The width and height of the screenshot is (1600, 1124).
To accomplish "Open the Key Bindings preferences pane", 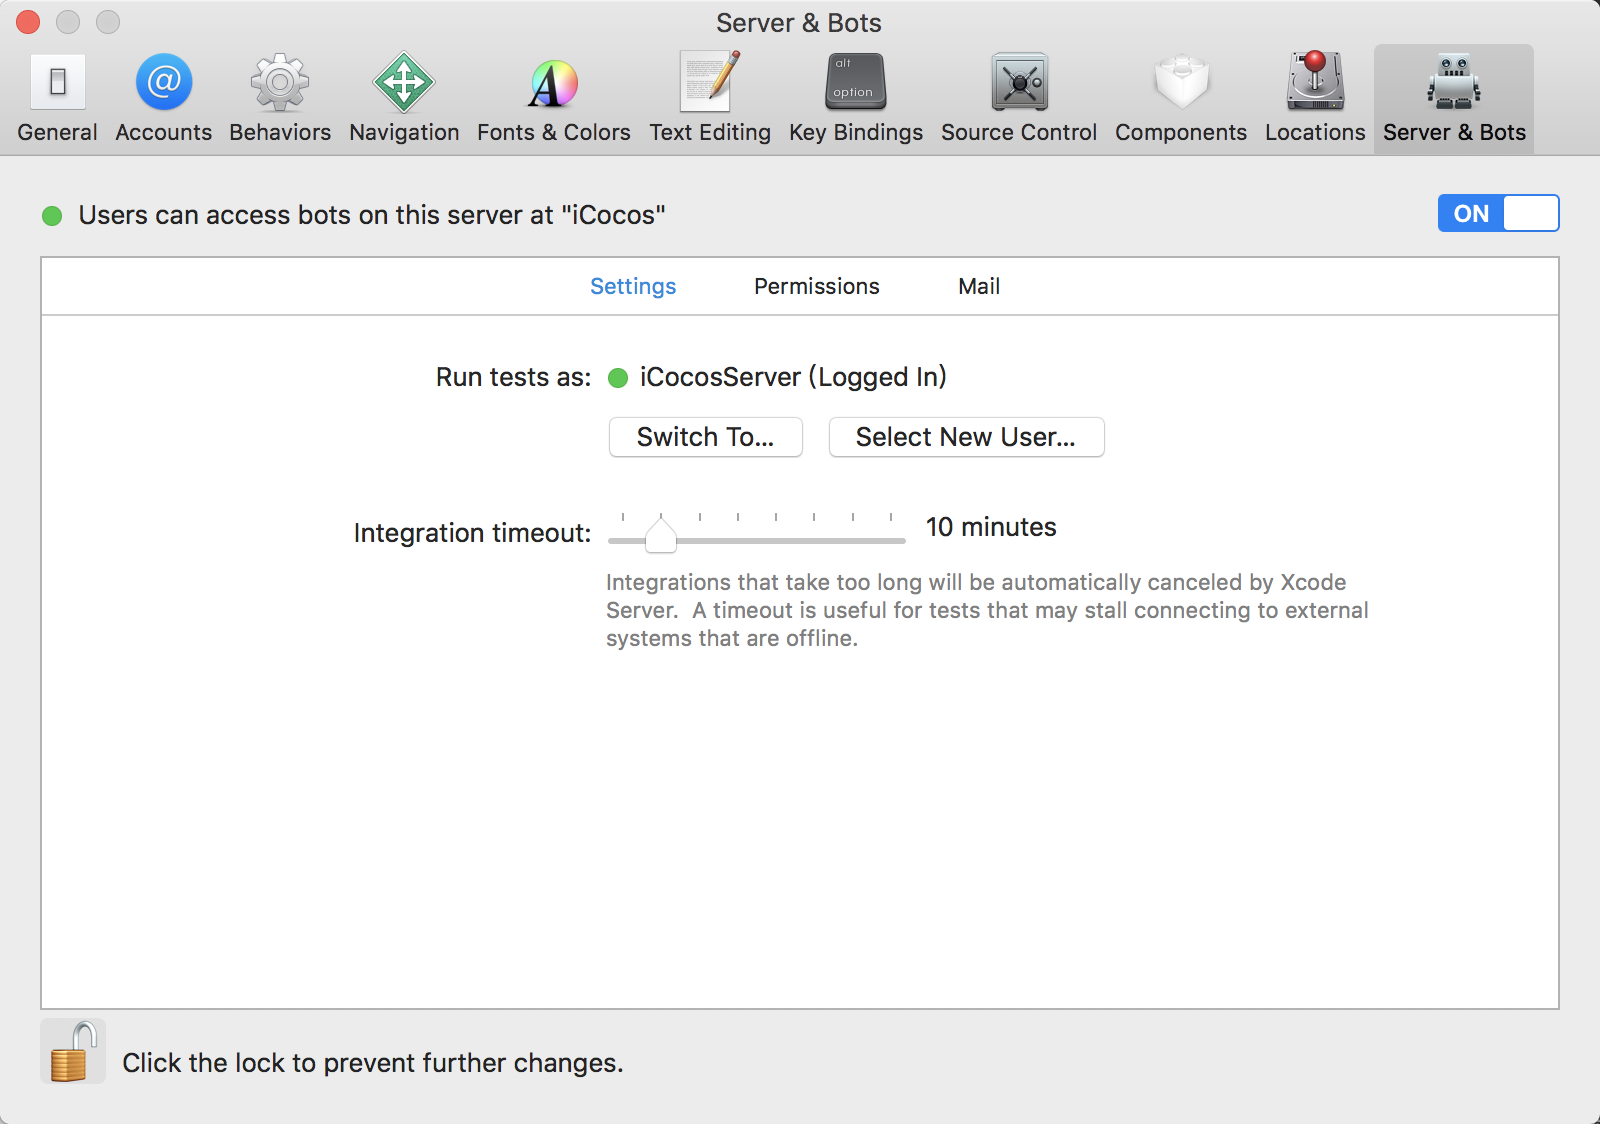I will click(856, 99).
